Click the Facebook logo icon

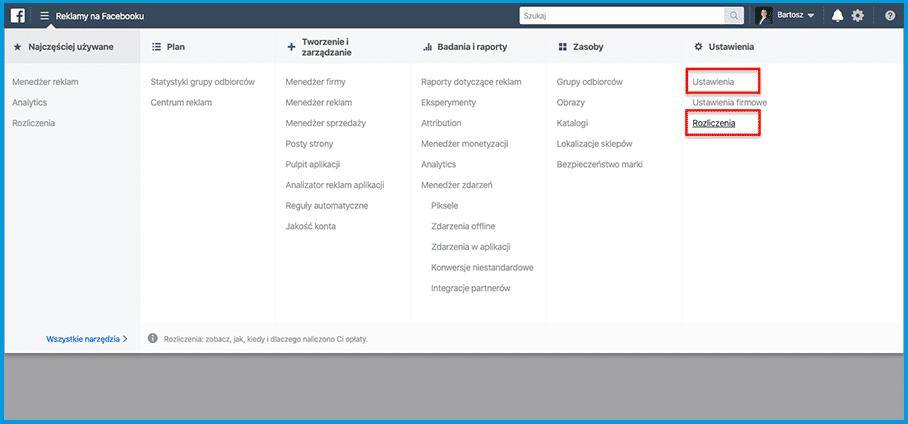pos(17,16)
